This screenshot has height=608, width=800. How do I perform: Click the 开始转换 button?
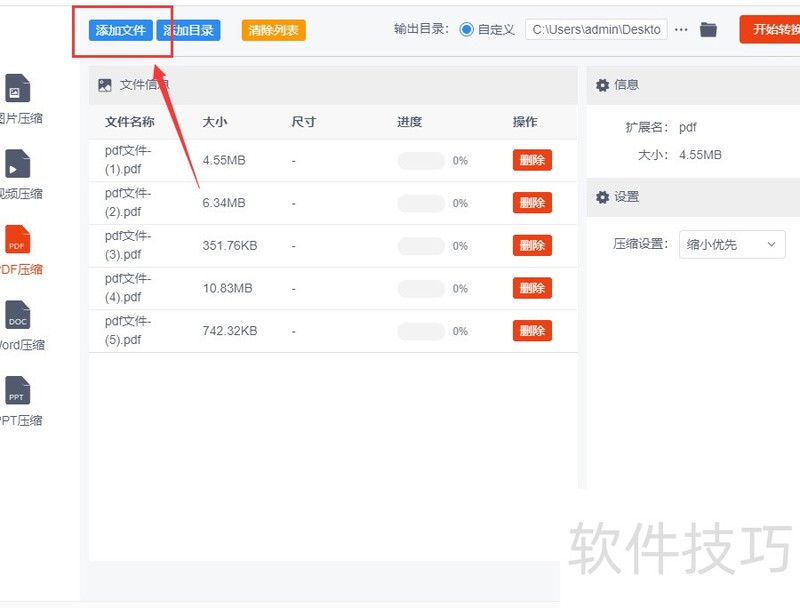[x=770, y=30]
